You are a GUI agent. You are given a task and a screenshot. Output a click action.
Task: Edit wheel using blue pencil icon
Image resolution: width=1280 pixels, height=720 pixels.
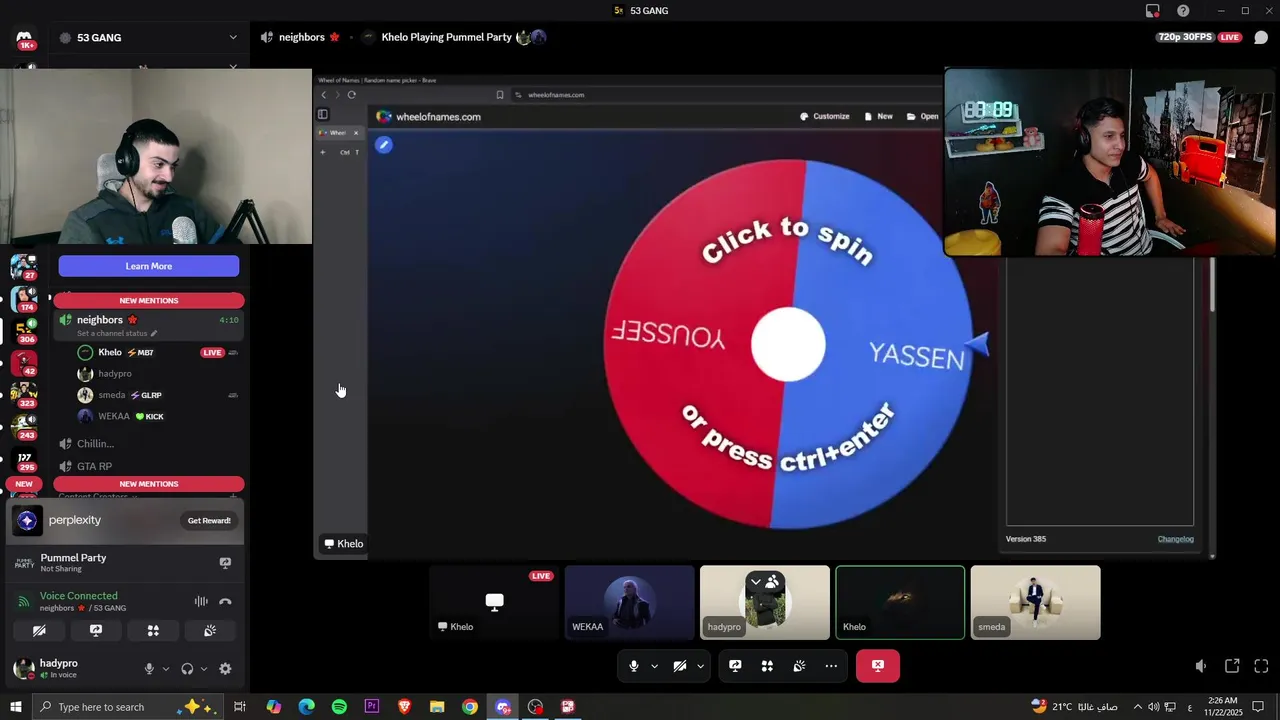[x=384, y=145]
